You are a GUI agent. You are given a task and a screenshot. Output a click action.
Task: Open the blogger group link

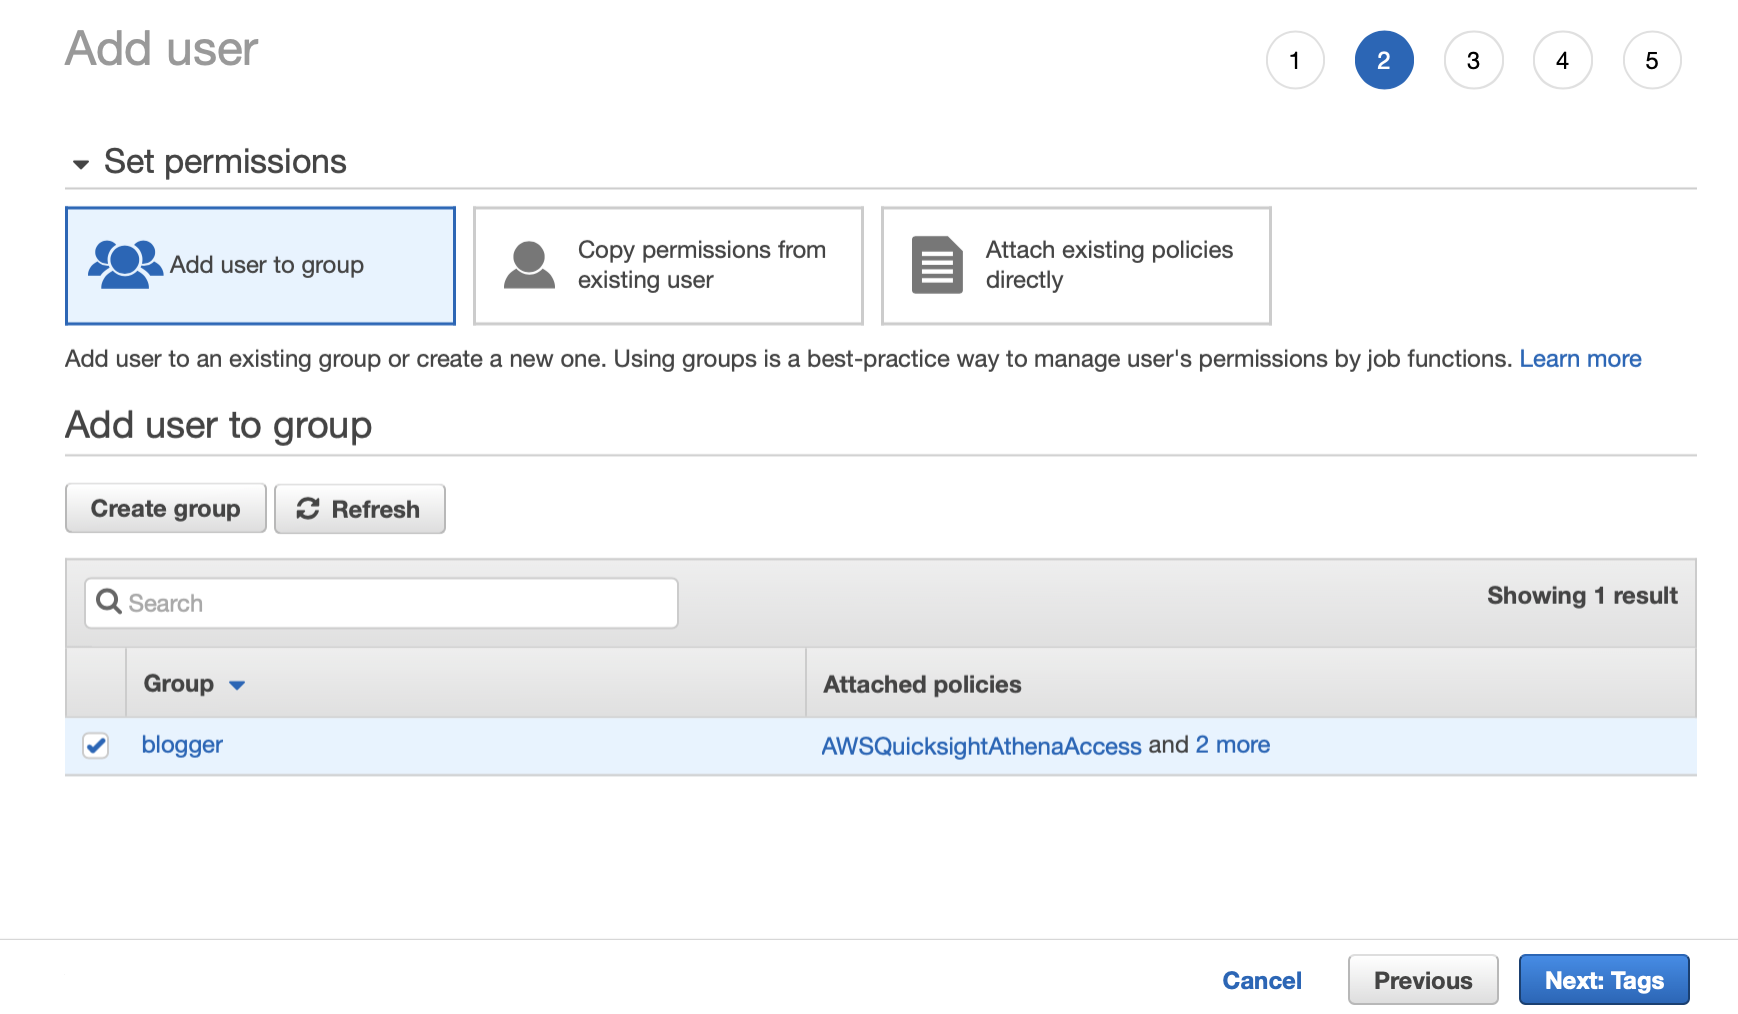182,745
